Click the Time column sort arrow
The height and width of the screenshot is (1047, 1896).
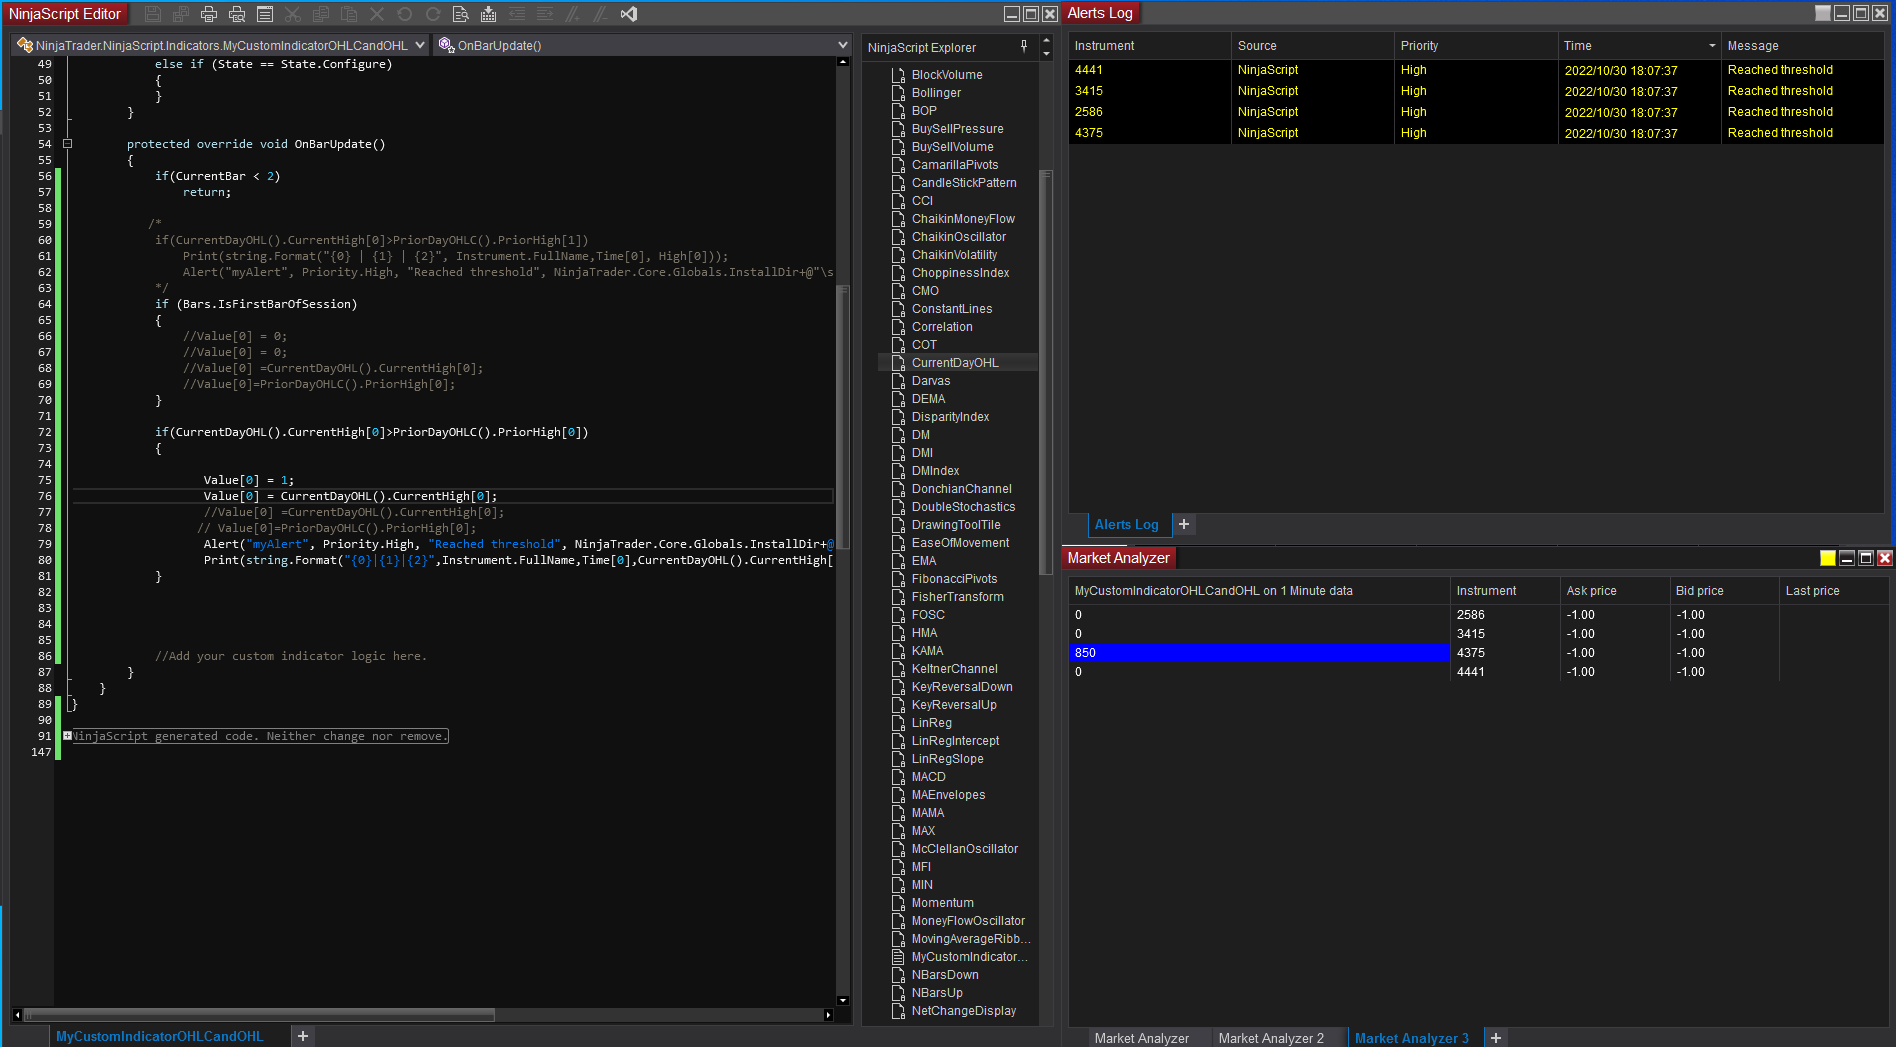[x=1712, y=46]
